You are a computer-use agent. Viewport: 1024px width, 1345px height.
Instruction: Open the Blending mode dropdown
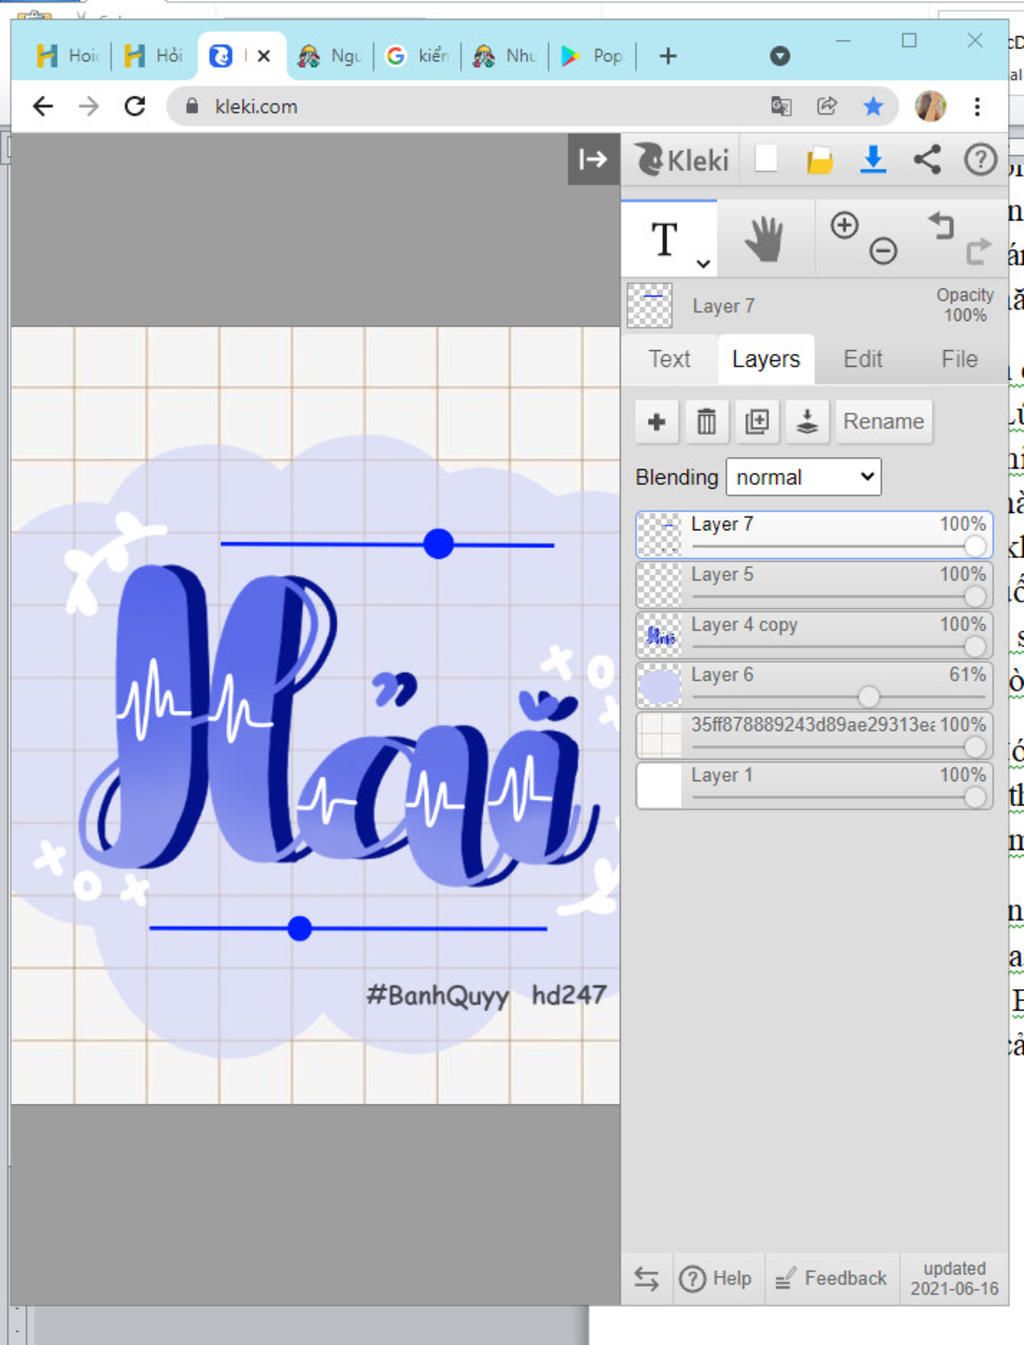[804, 477]
